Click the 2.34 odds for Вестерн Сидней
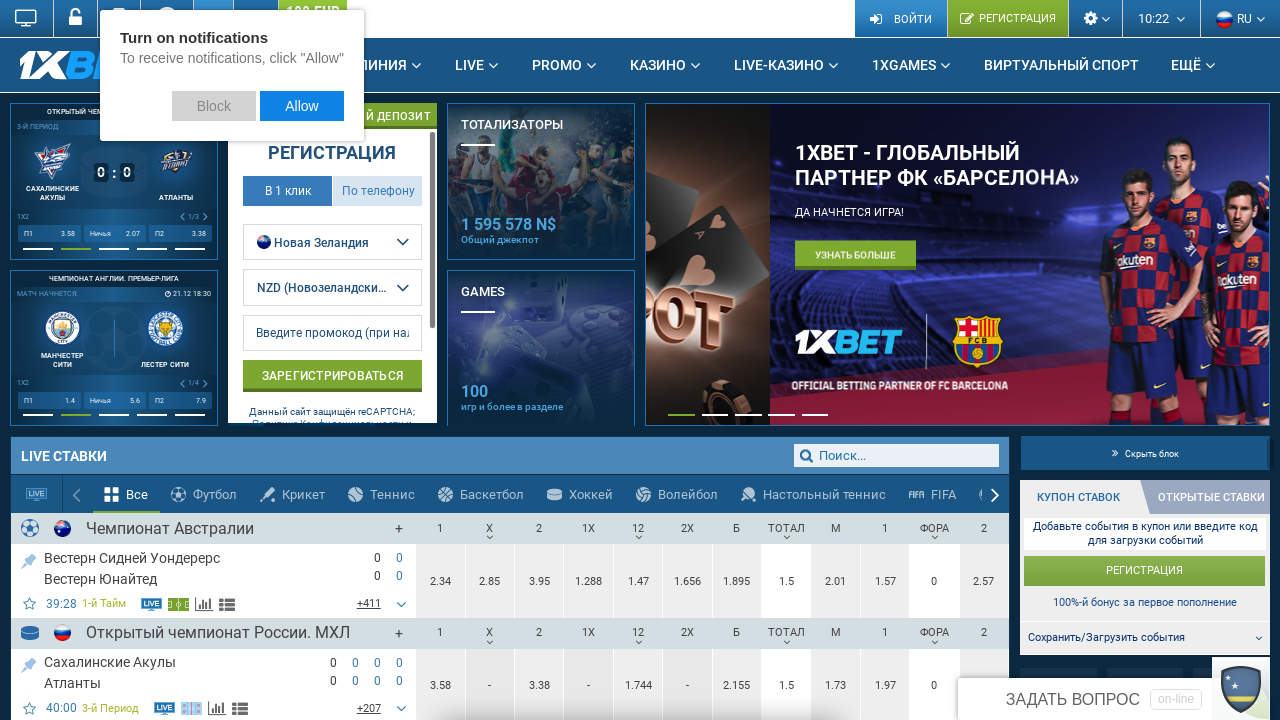1280x720 pixels. click(440, 581)
